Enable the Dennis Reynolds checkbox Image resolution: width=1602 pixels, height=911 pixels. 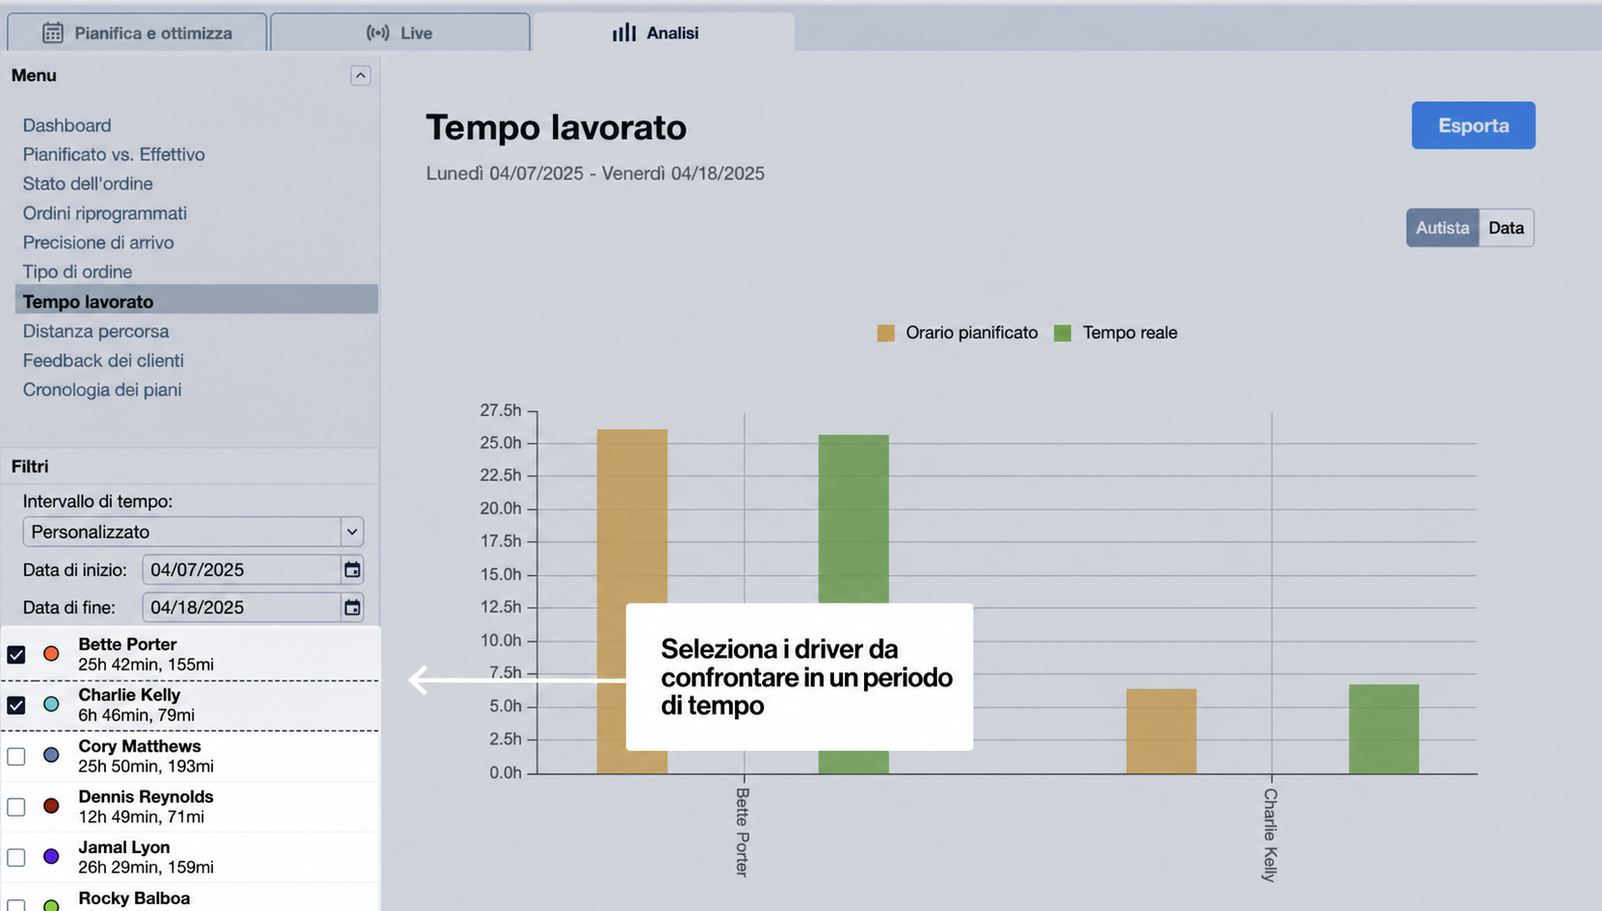tap(16, 806)
